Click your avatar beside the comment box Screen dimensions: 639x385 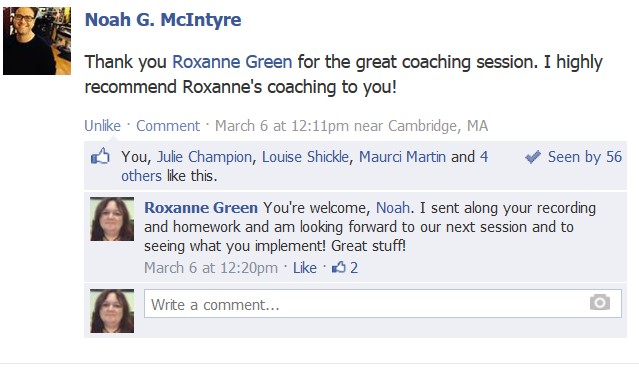pyautogui.click(x=112, y=311)
